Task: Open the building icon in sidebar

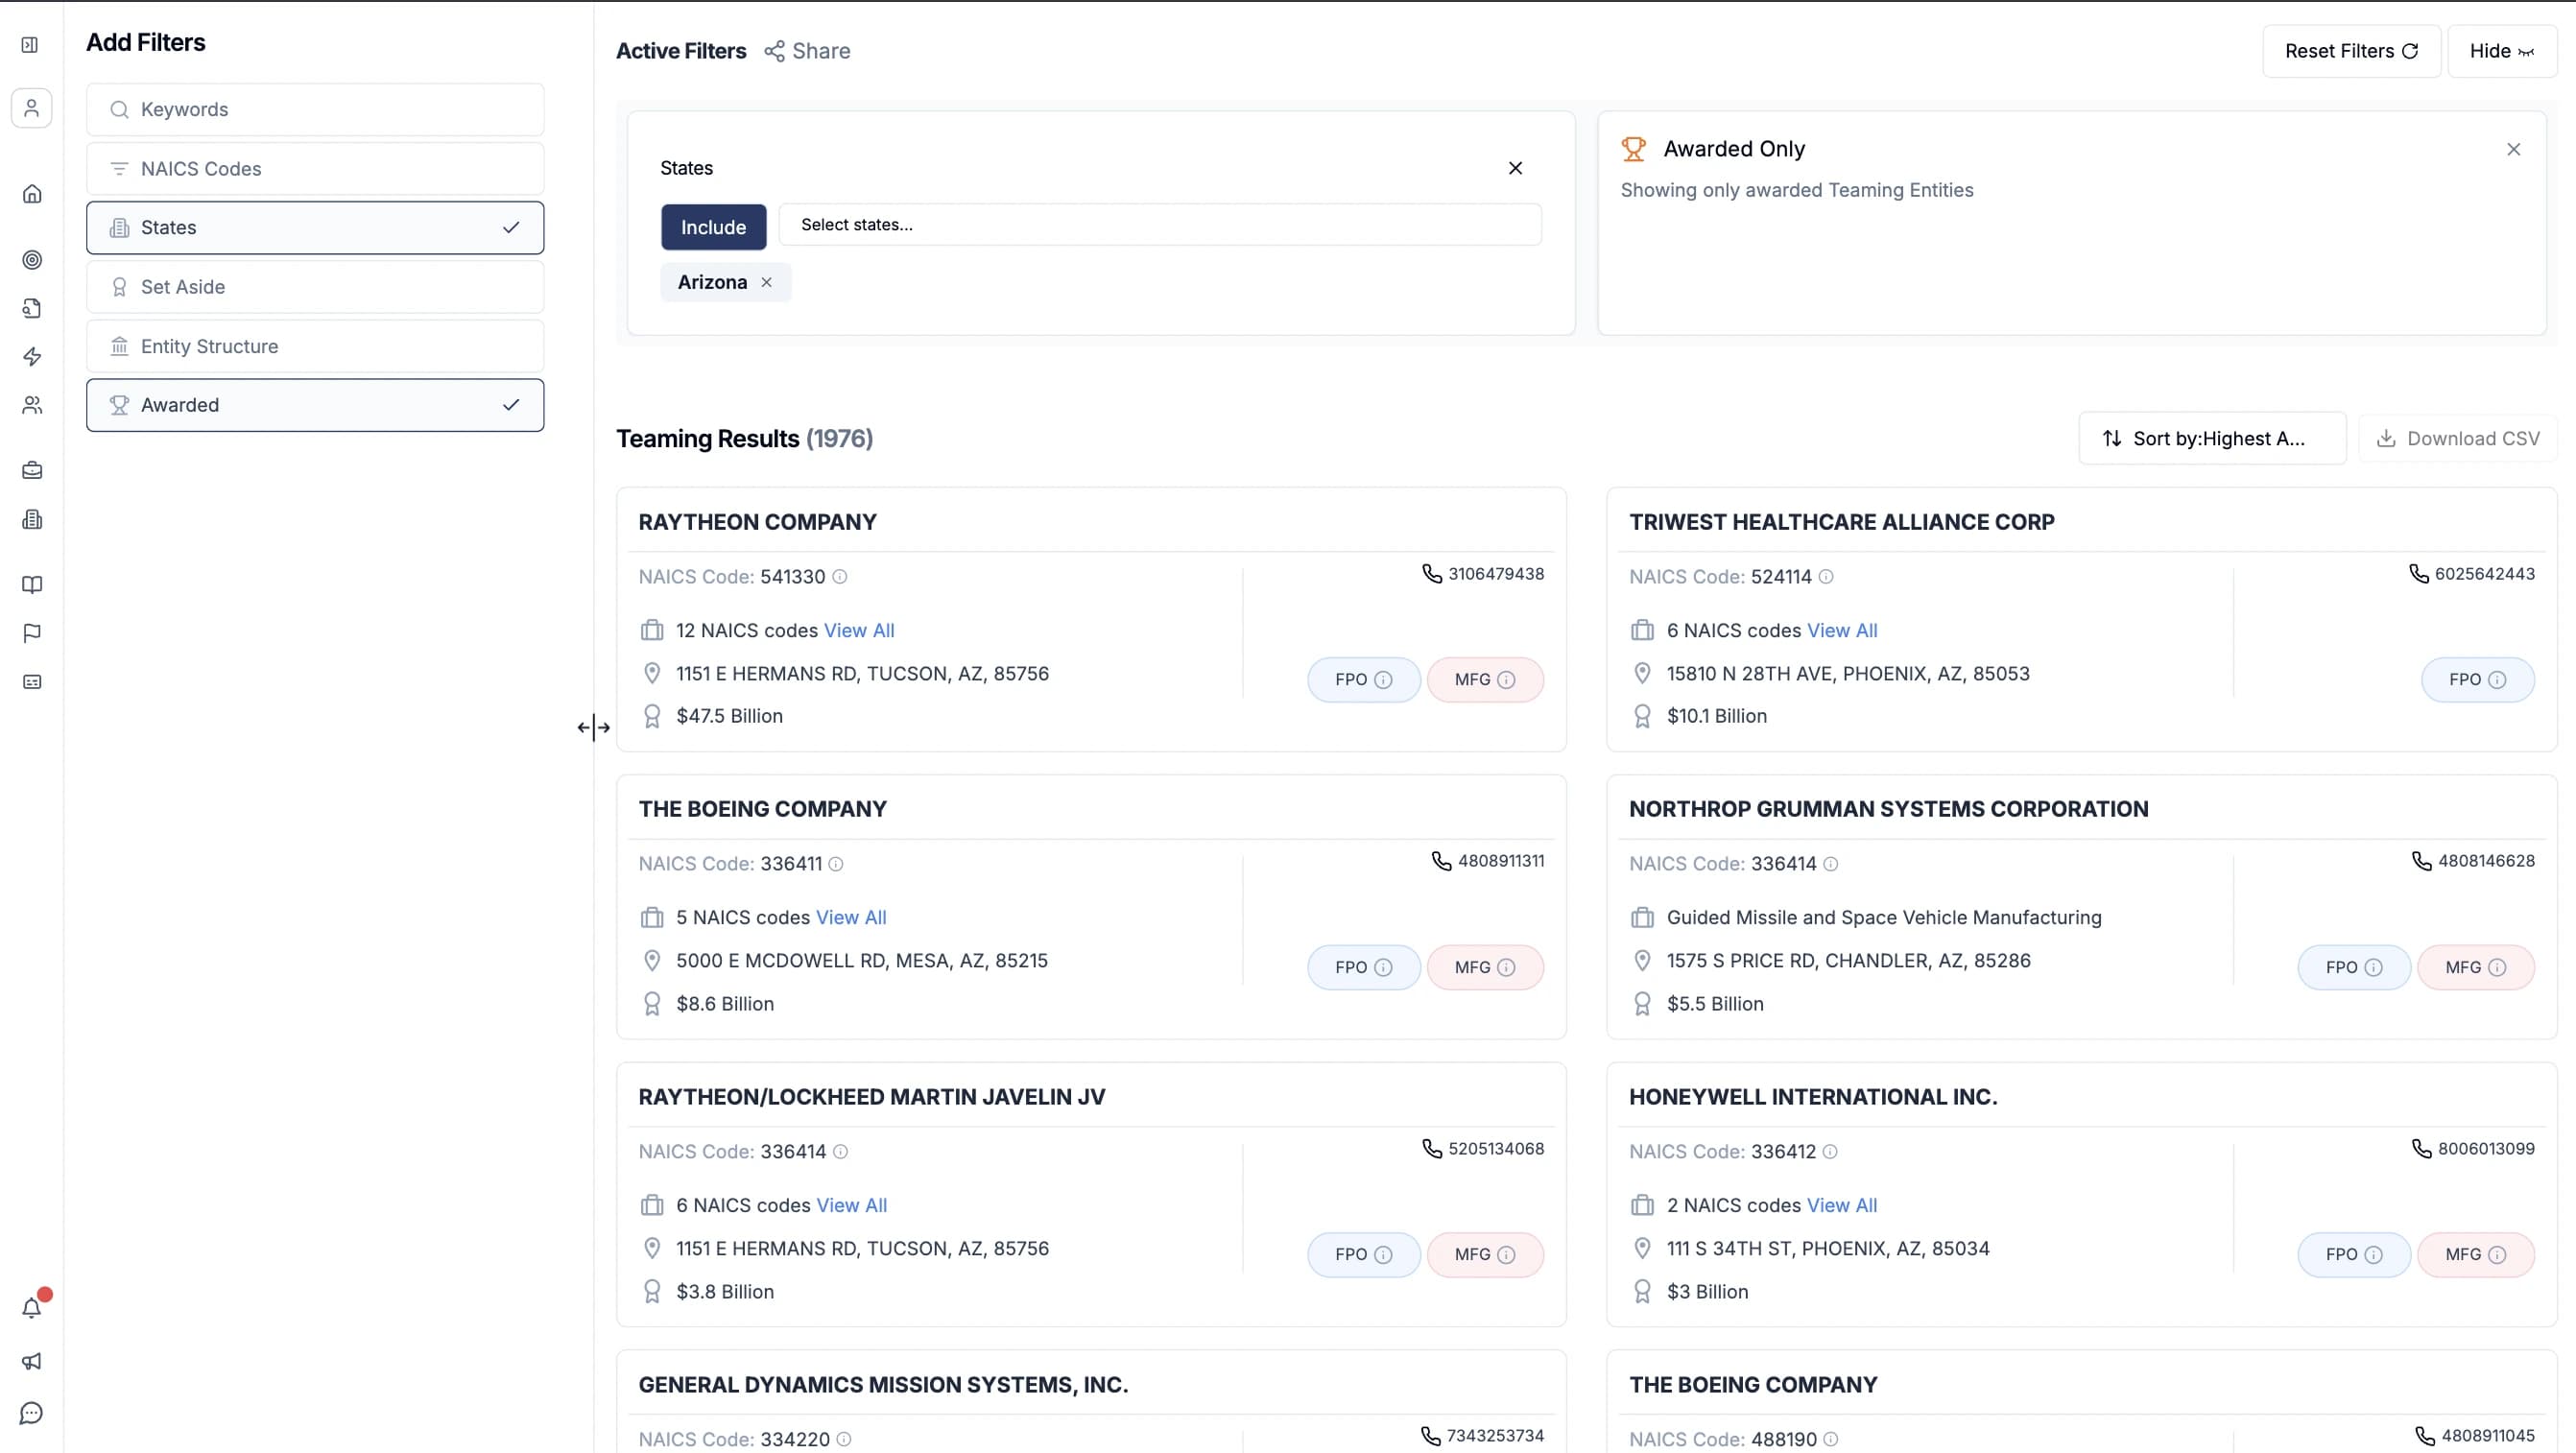Action: tap(32, 519)
